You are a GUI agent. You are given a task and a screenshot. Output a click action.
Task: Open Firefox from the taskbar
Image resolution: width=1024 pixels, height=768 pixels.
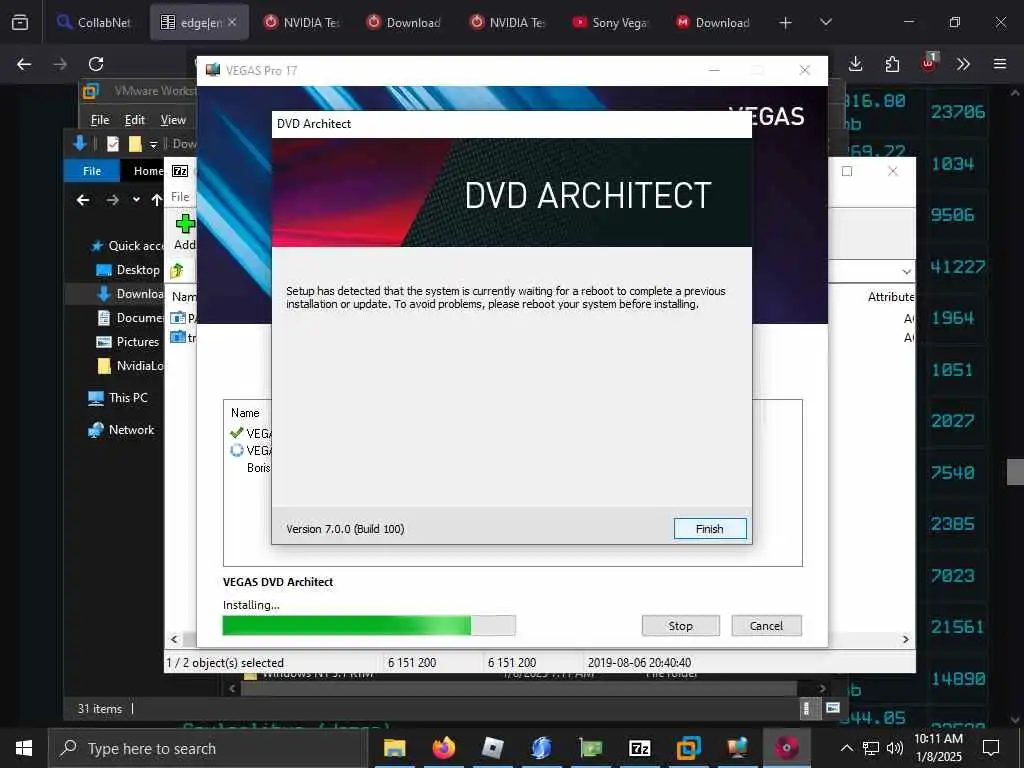coord(443,748)
